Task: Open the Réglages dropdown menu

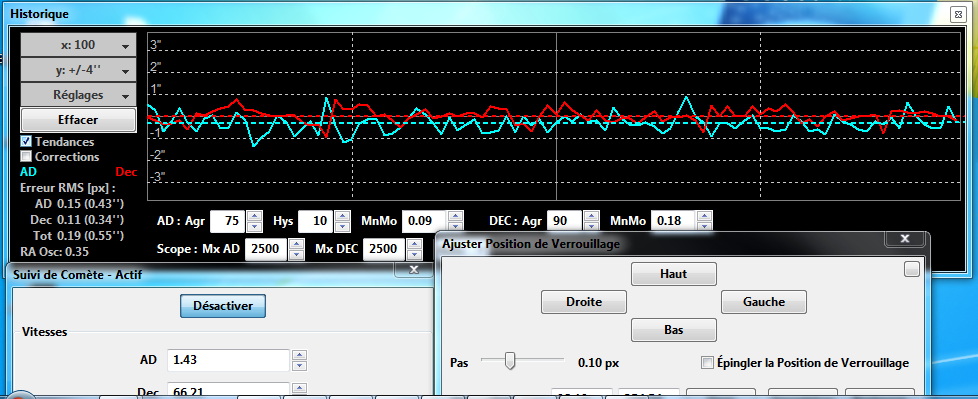Action: click(x=78, y=95)
